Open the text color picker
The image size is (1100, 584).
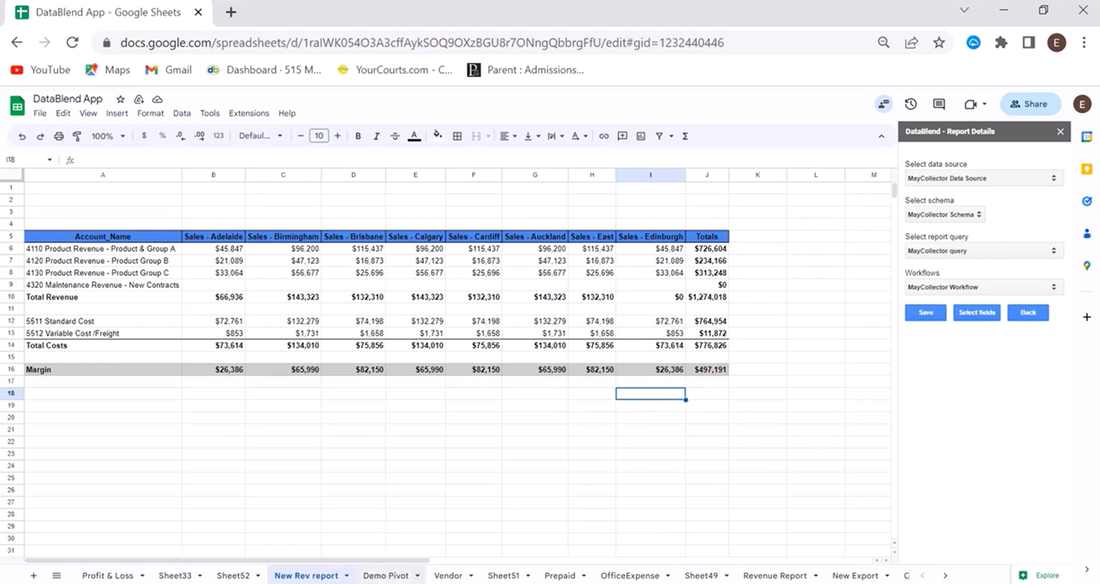414,136
